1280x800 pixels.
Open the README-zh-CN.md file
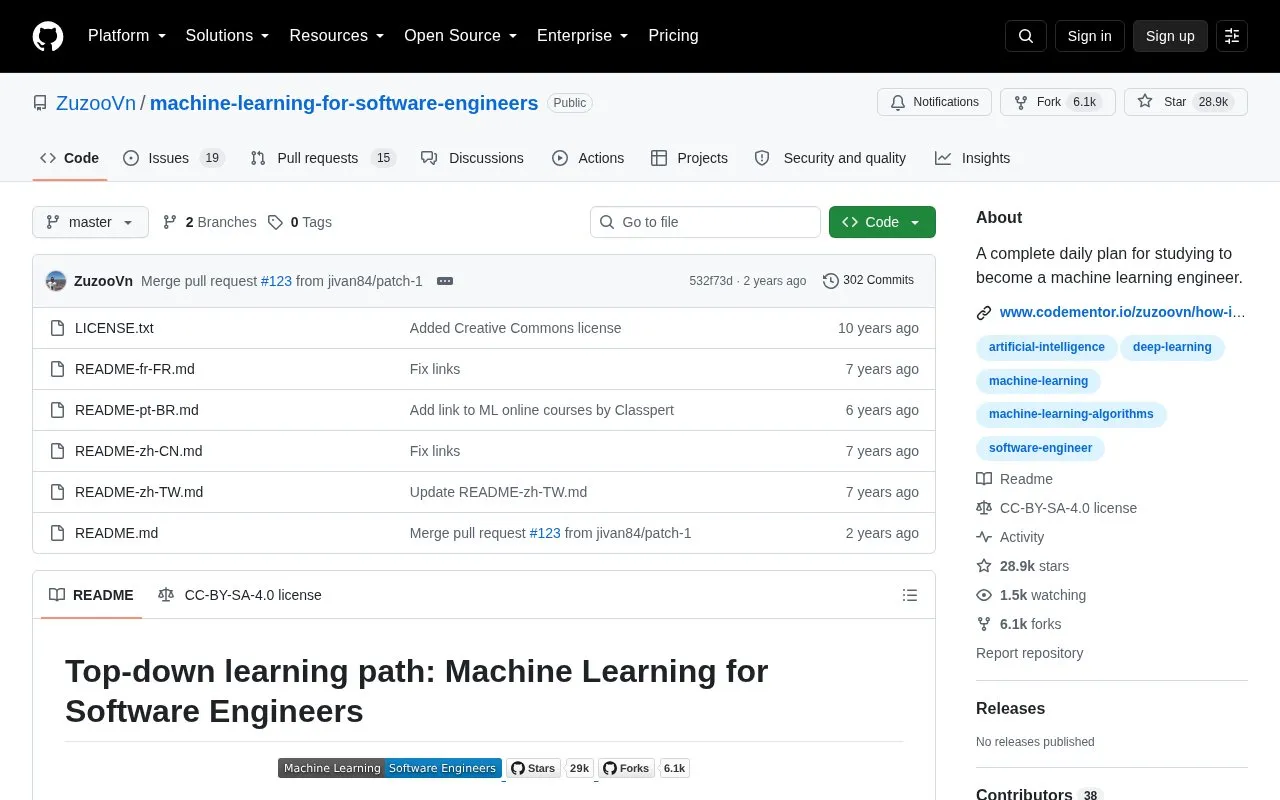139,451
